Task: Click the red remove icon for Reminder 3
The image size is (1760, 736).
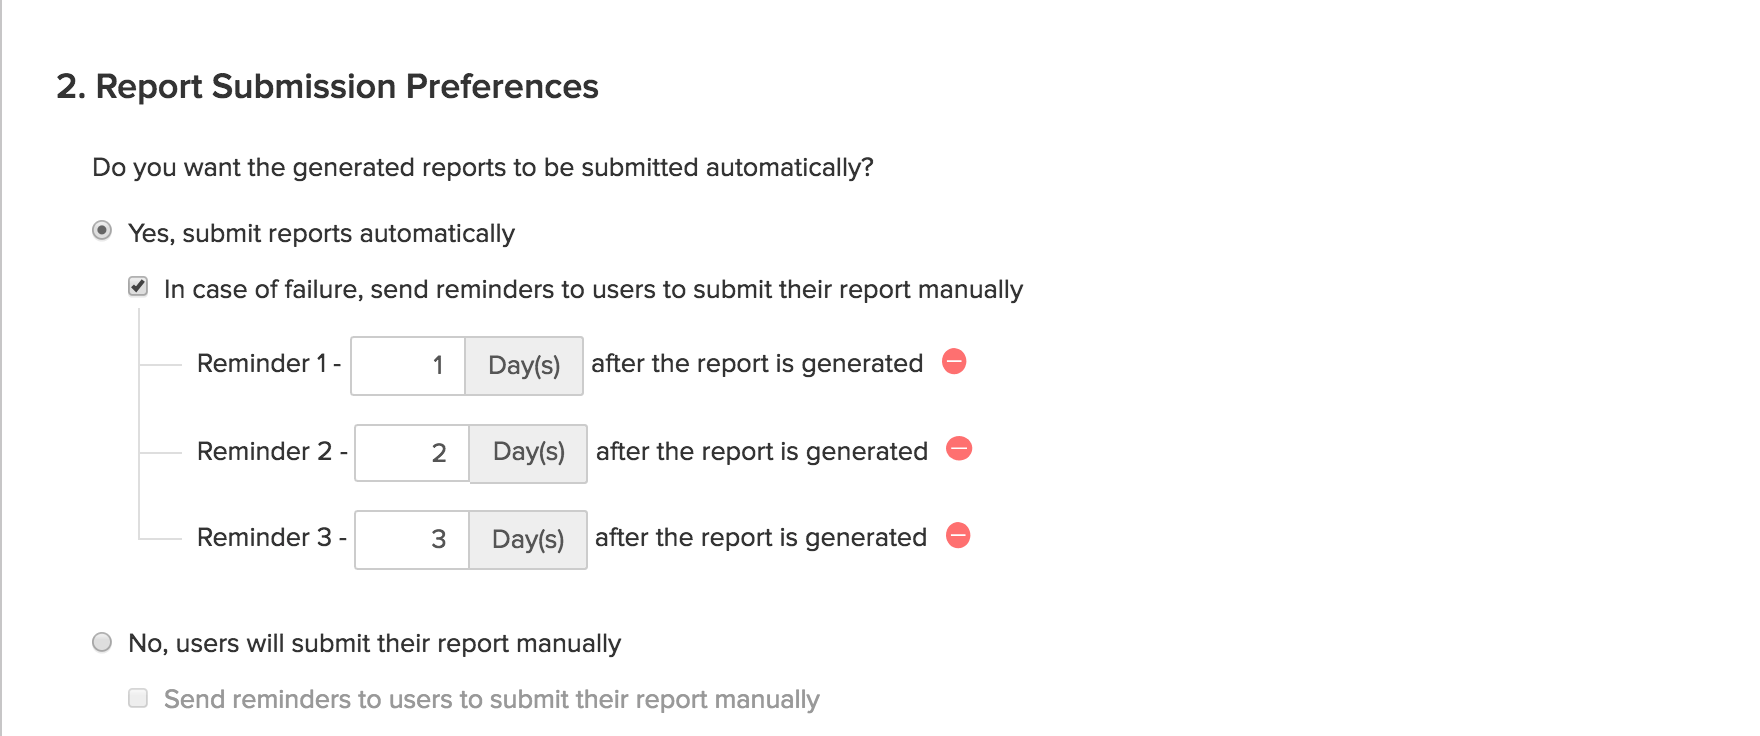Action: point(958,535)
